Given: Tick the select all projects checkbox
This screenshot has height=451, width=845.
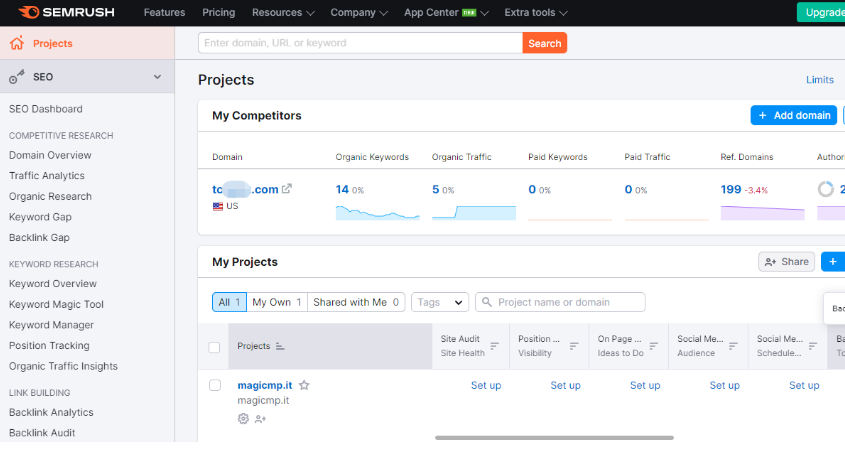Looking at the screenshot, I should (x=214, y=347).
